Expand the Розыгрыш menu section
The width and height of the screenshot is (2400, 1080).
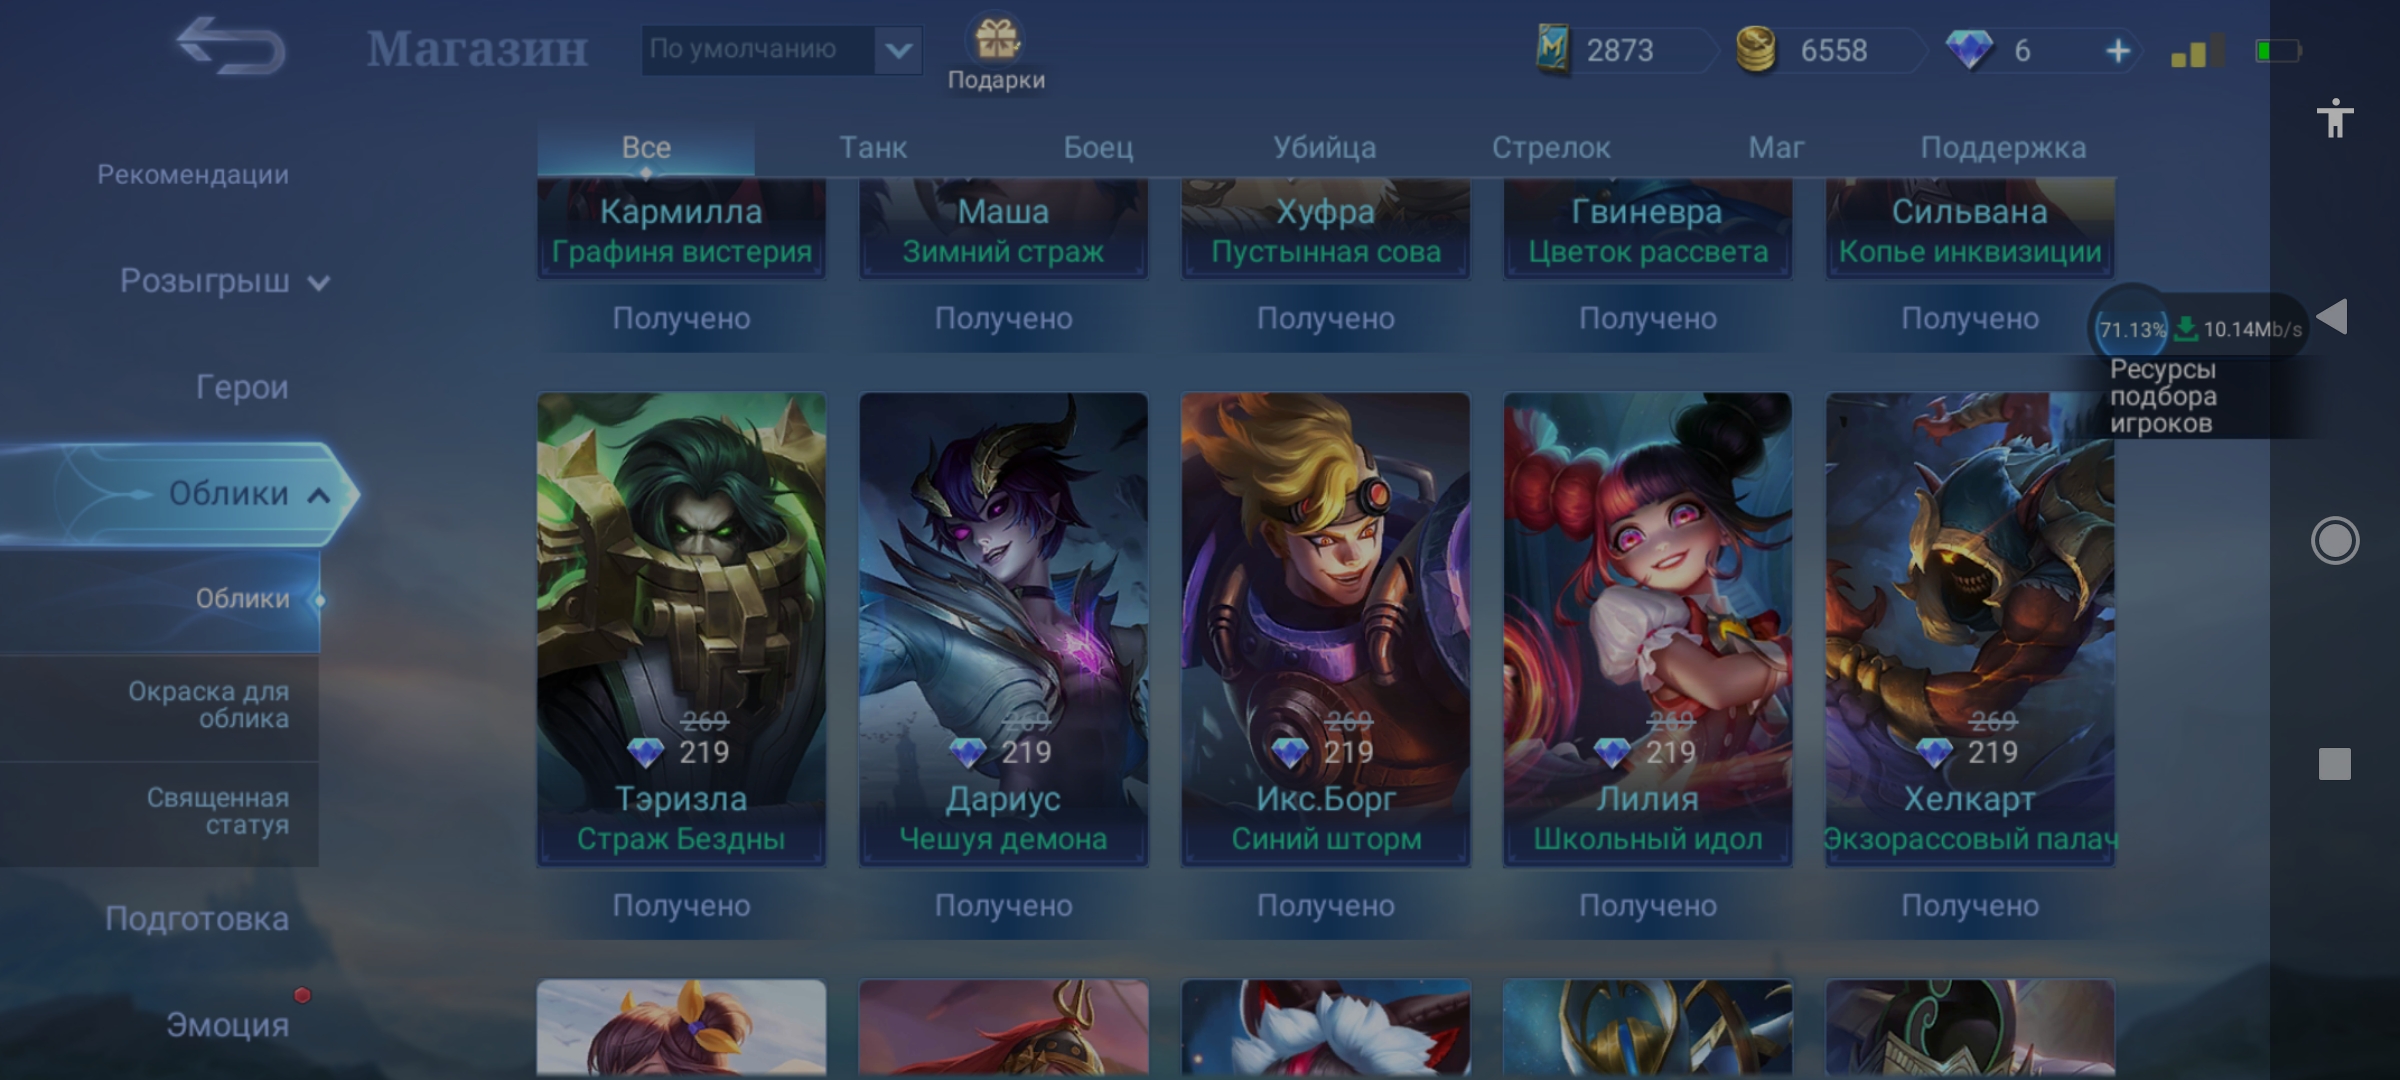(224, 281)
